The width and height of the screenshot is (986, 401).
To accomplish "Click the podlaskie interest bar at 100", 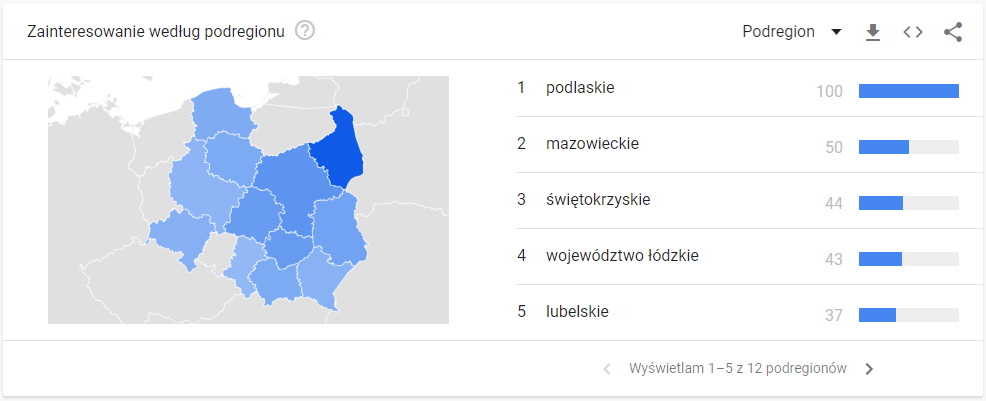I will (908, 91).
